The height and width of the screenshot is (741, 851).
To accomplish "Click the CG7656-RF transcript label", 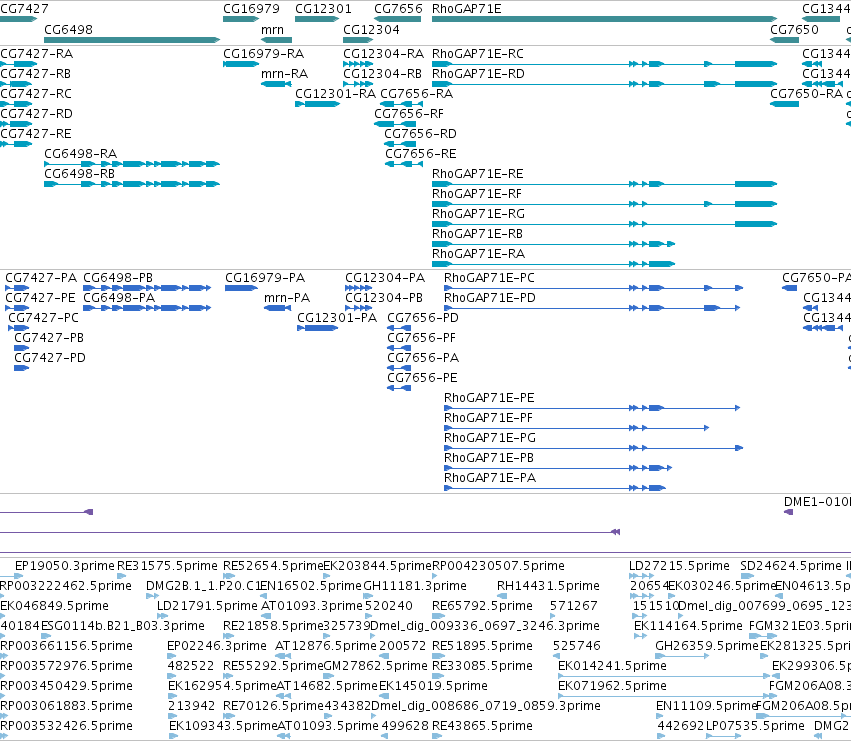I will click(x=409, y=114).
